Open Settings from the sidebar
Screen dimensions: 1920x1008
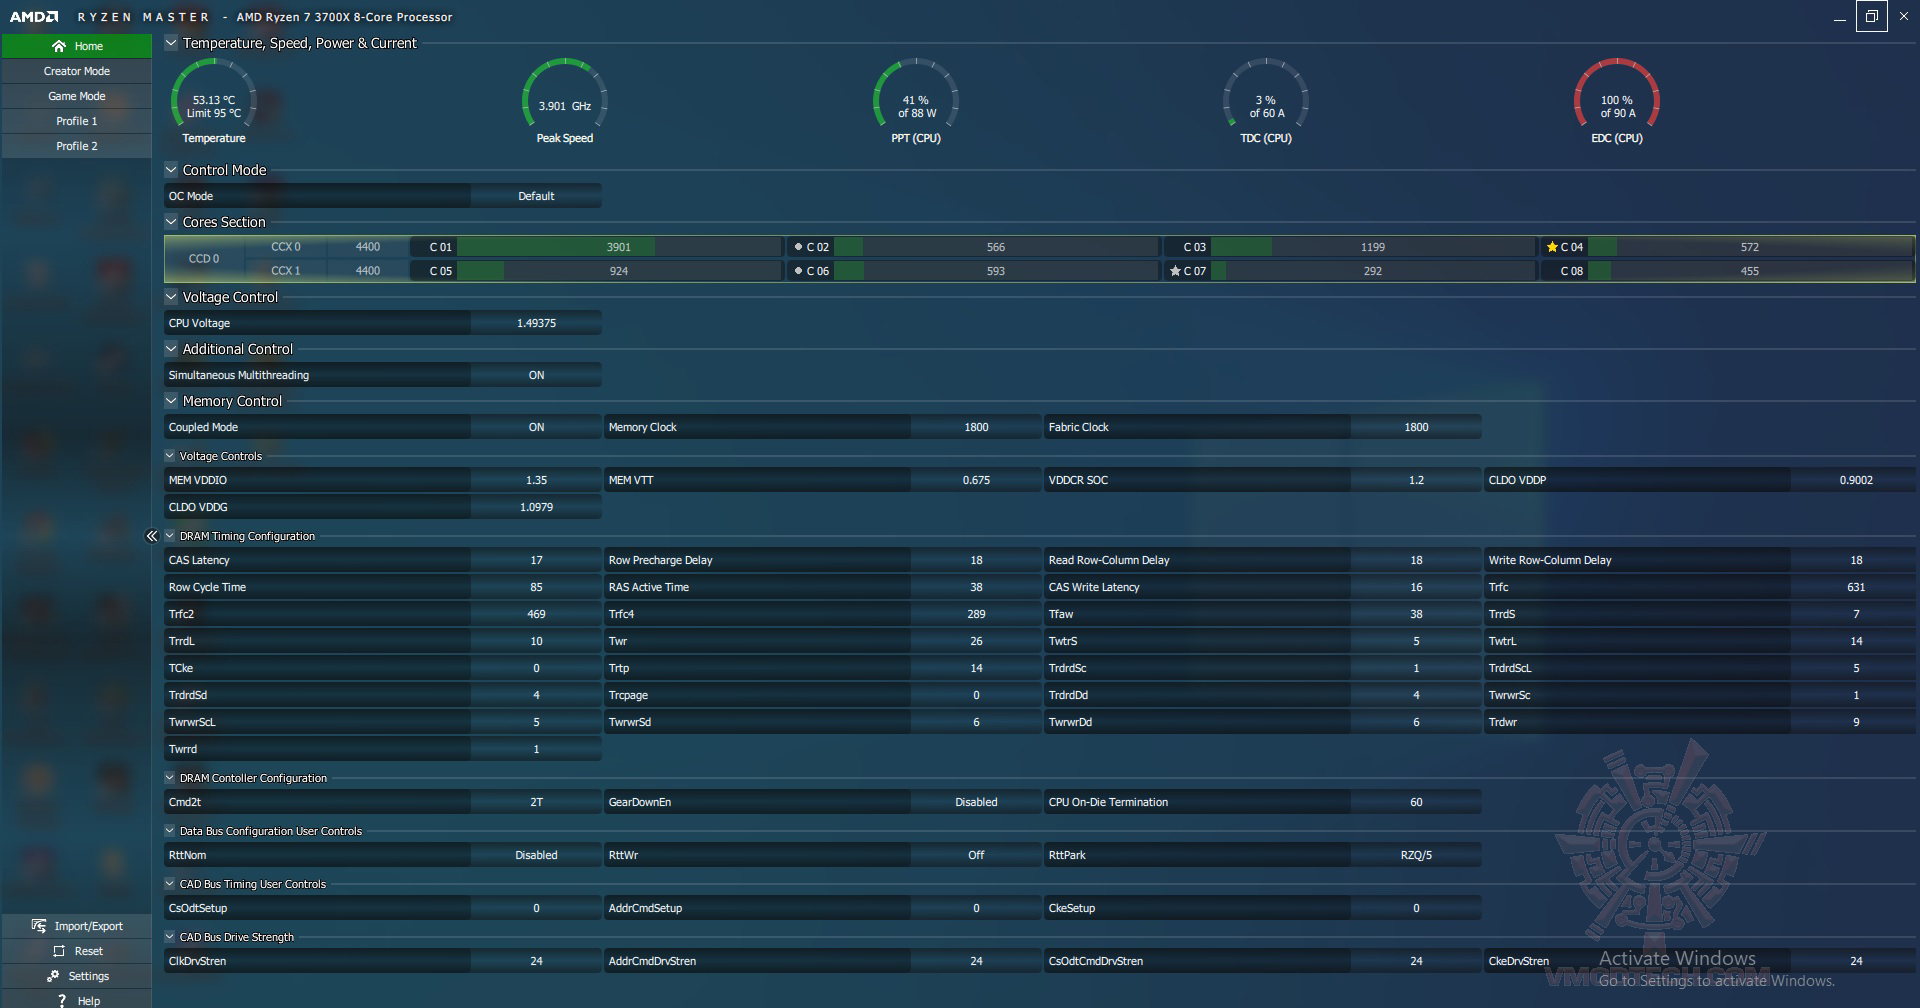pos(77,976)
